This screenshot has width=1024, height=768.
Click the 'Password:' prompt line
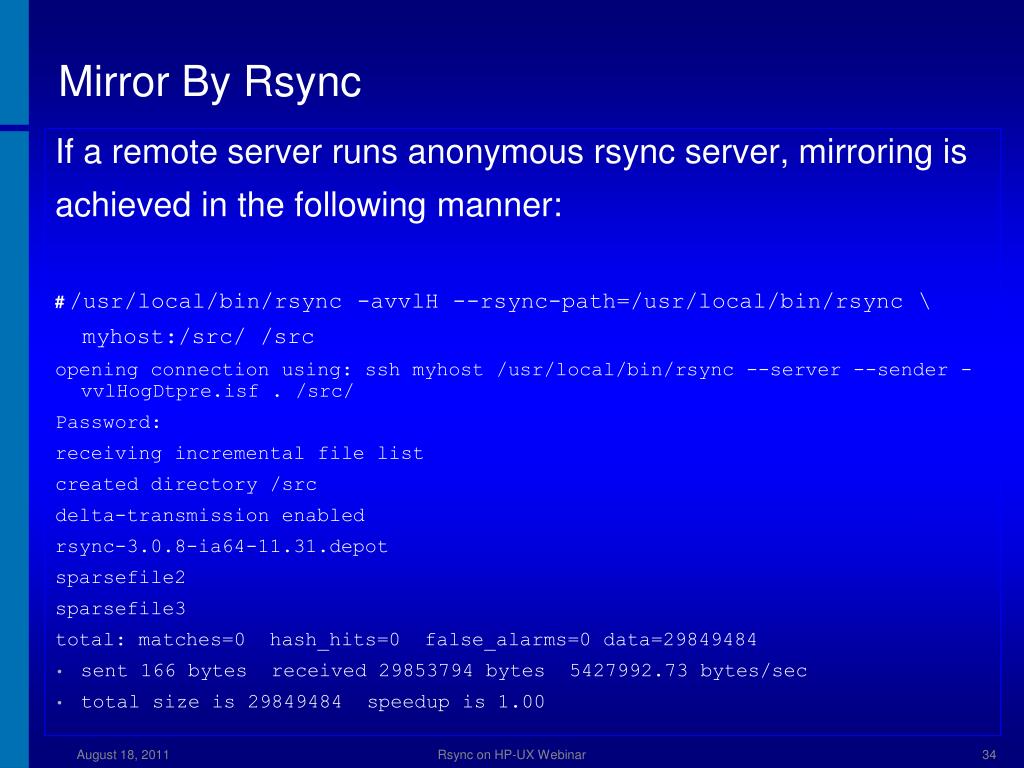tap(108, 423)
